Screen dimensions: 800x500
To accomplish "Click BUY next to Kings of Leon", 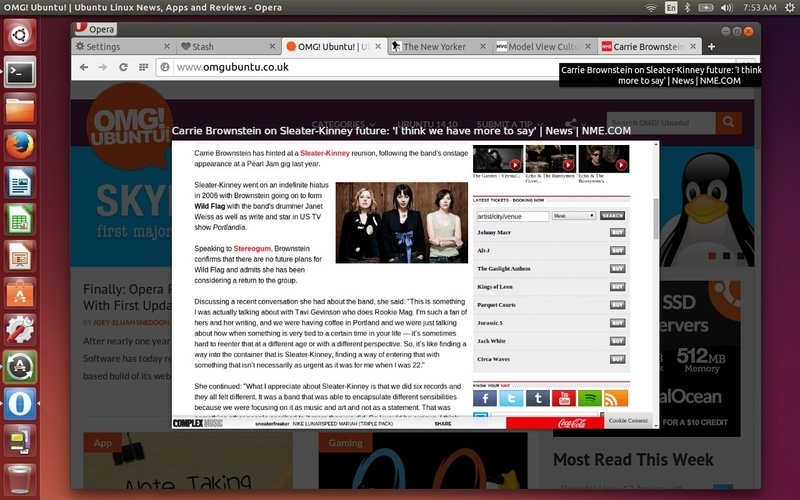I will tap(617, 287).
